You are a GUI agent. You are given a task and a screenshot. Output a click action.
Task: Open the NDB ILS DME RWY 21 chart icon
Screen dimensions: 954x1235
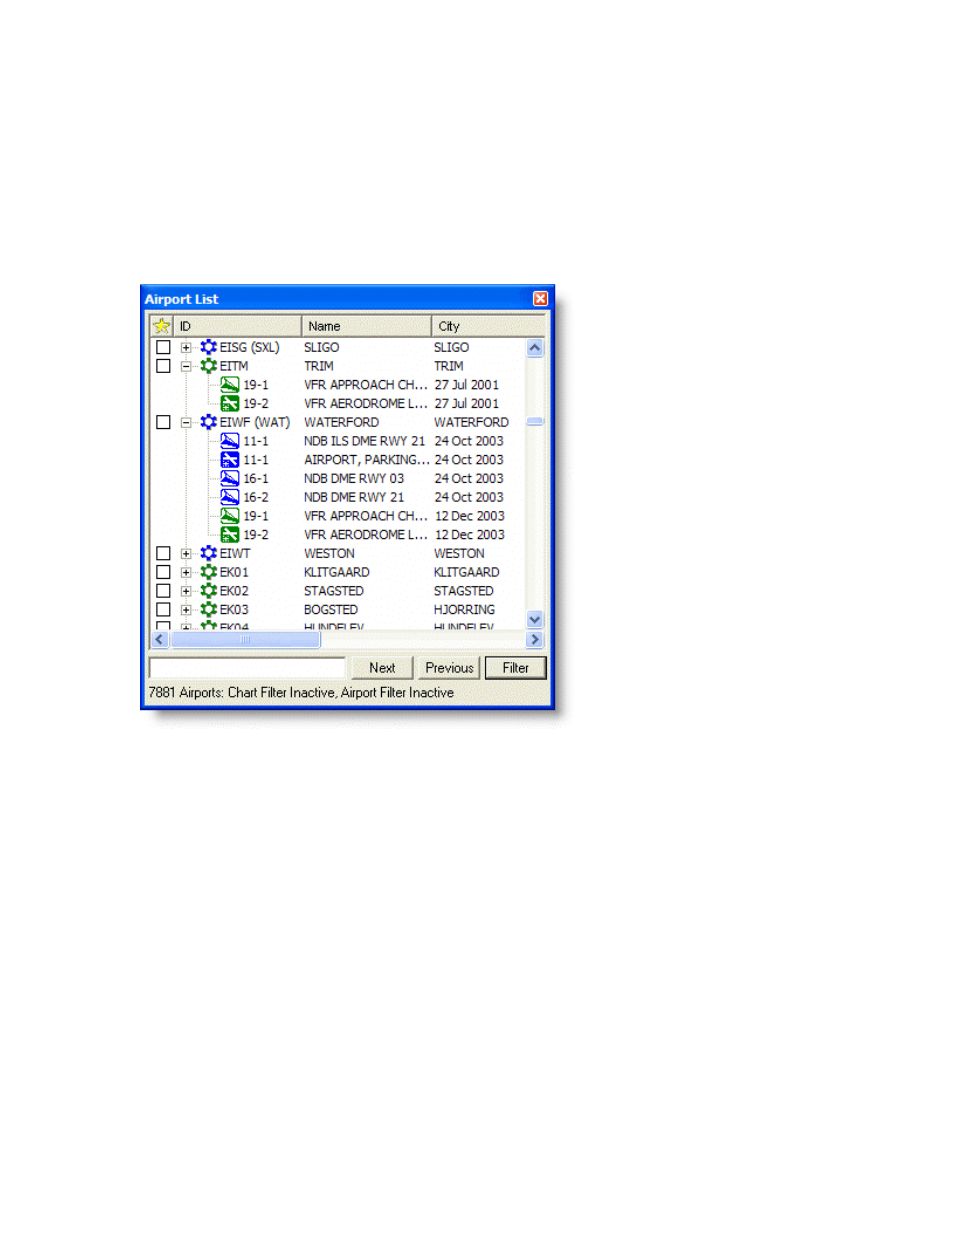pyautogui.click(x=230, y=441)
